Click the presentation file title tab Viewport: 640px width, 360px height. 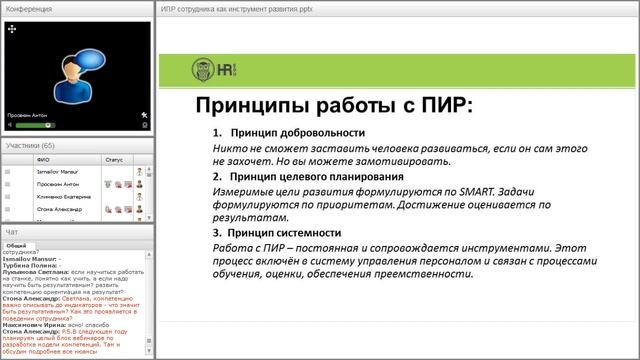point(236,9)
